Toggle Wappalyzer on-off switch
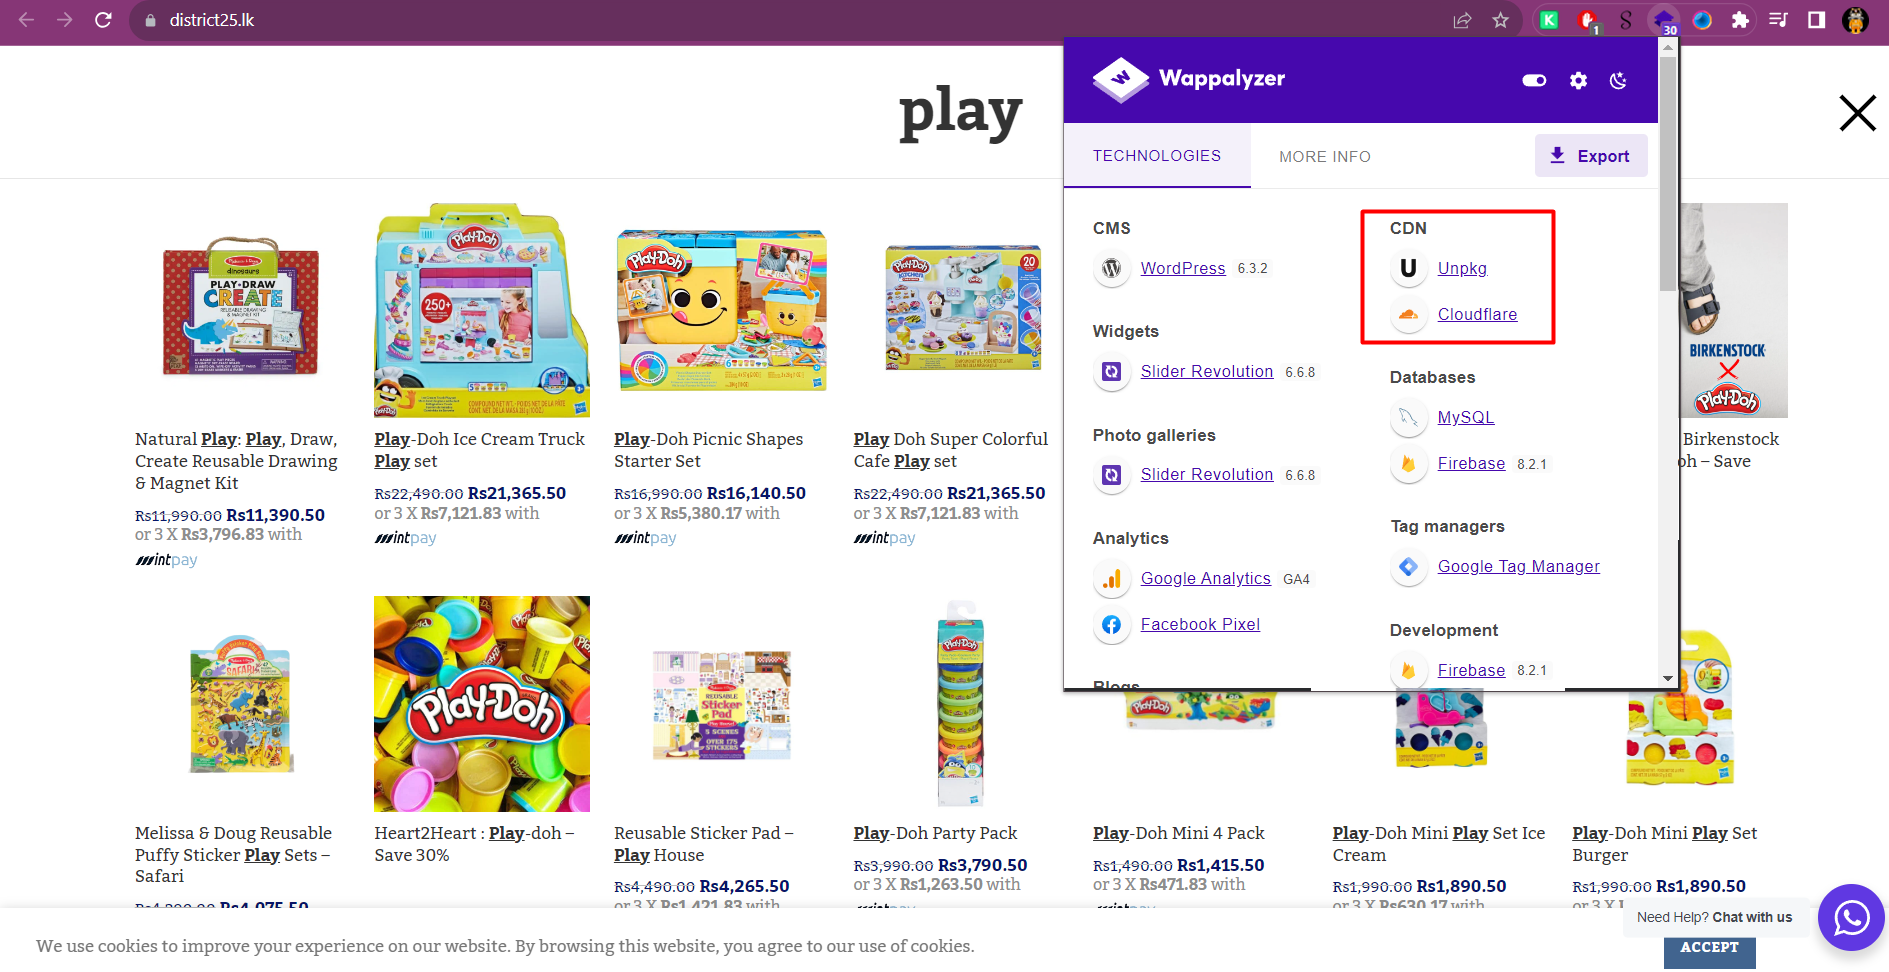This screenshot has height=972, width=1889. click(1534, 81)
